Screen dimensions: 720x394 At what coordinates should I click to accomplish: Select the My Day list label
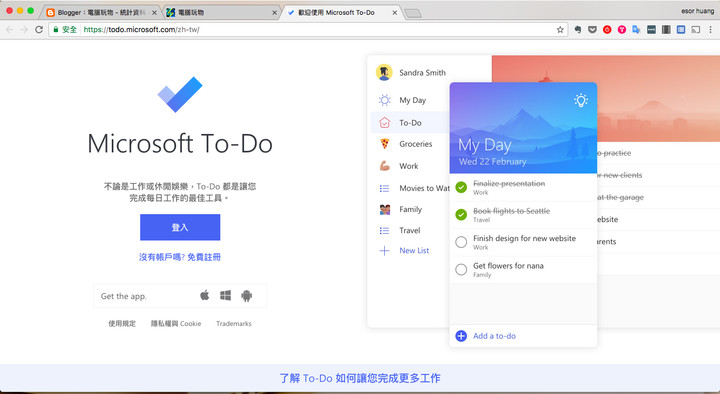[x=413, y=100]
